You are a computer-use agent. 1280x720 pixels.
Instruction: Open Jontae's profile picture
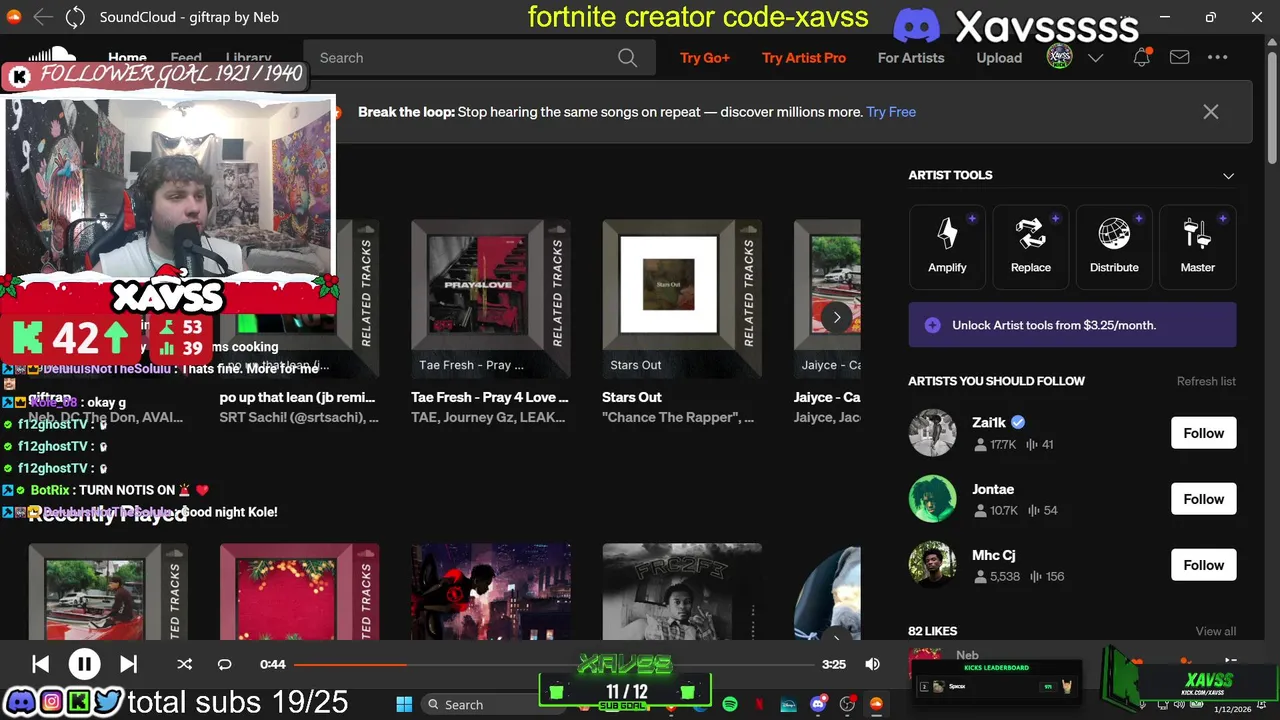[x=932, y=499]
